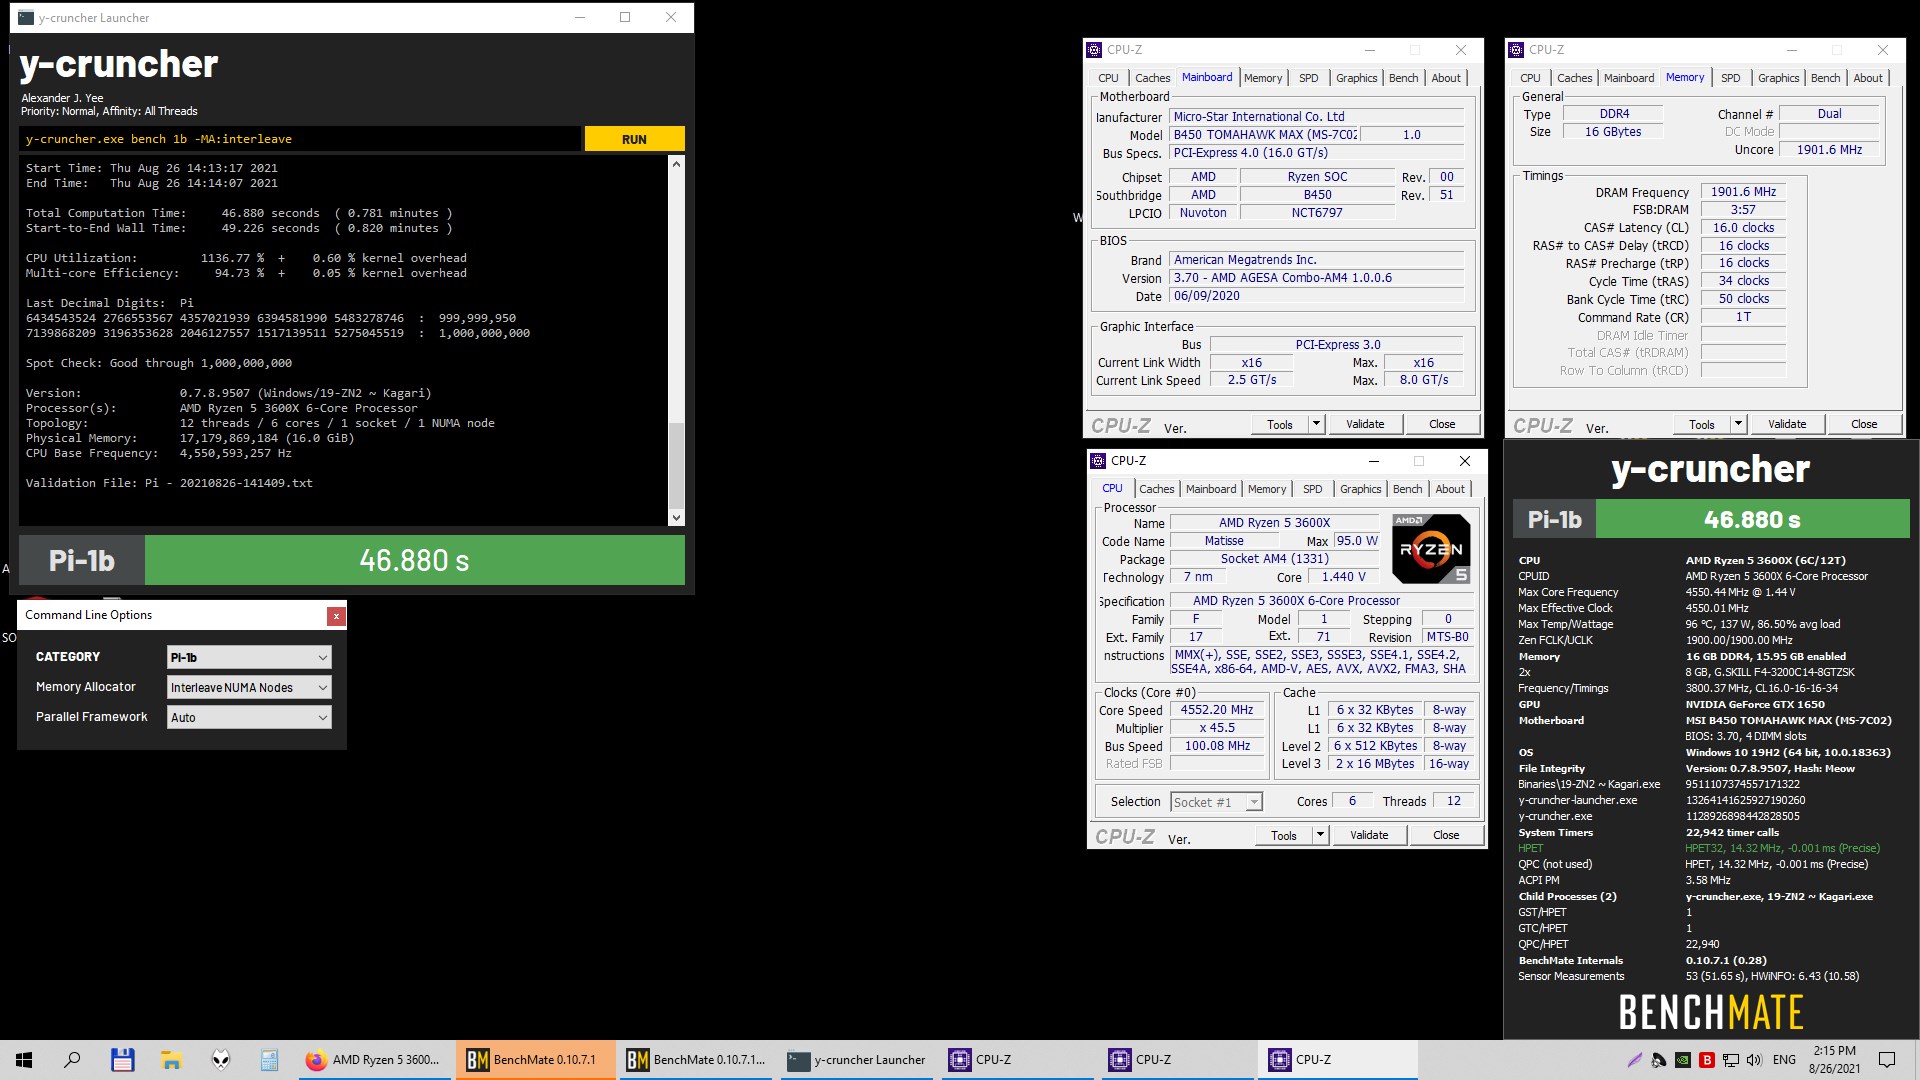
Task: Click ENG language indicator in tray
Action: coord(1785,1060)
